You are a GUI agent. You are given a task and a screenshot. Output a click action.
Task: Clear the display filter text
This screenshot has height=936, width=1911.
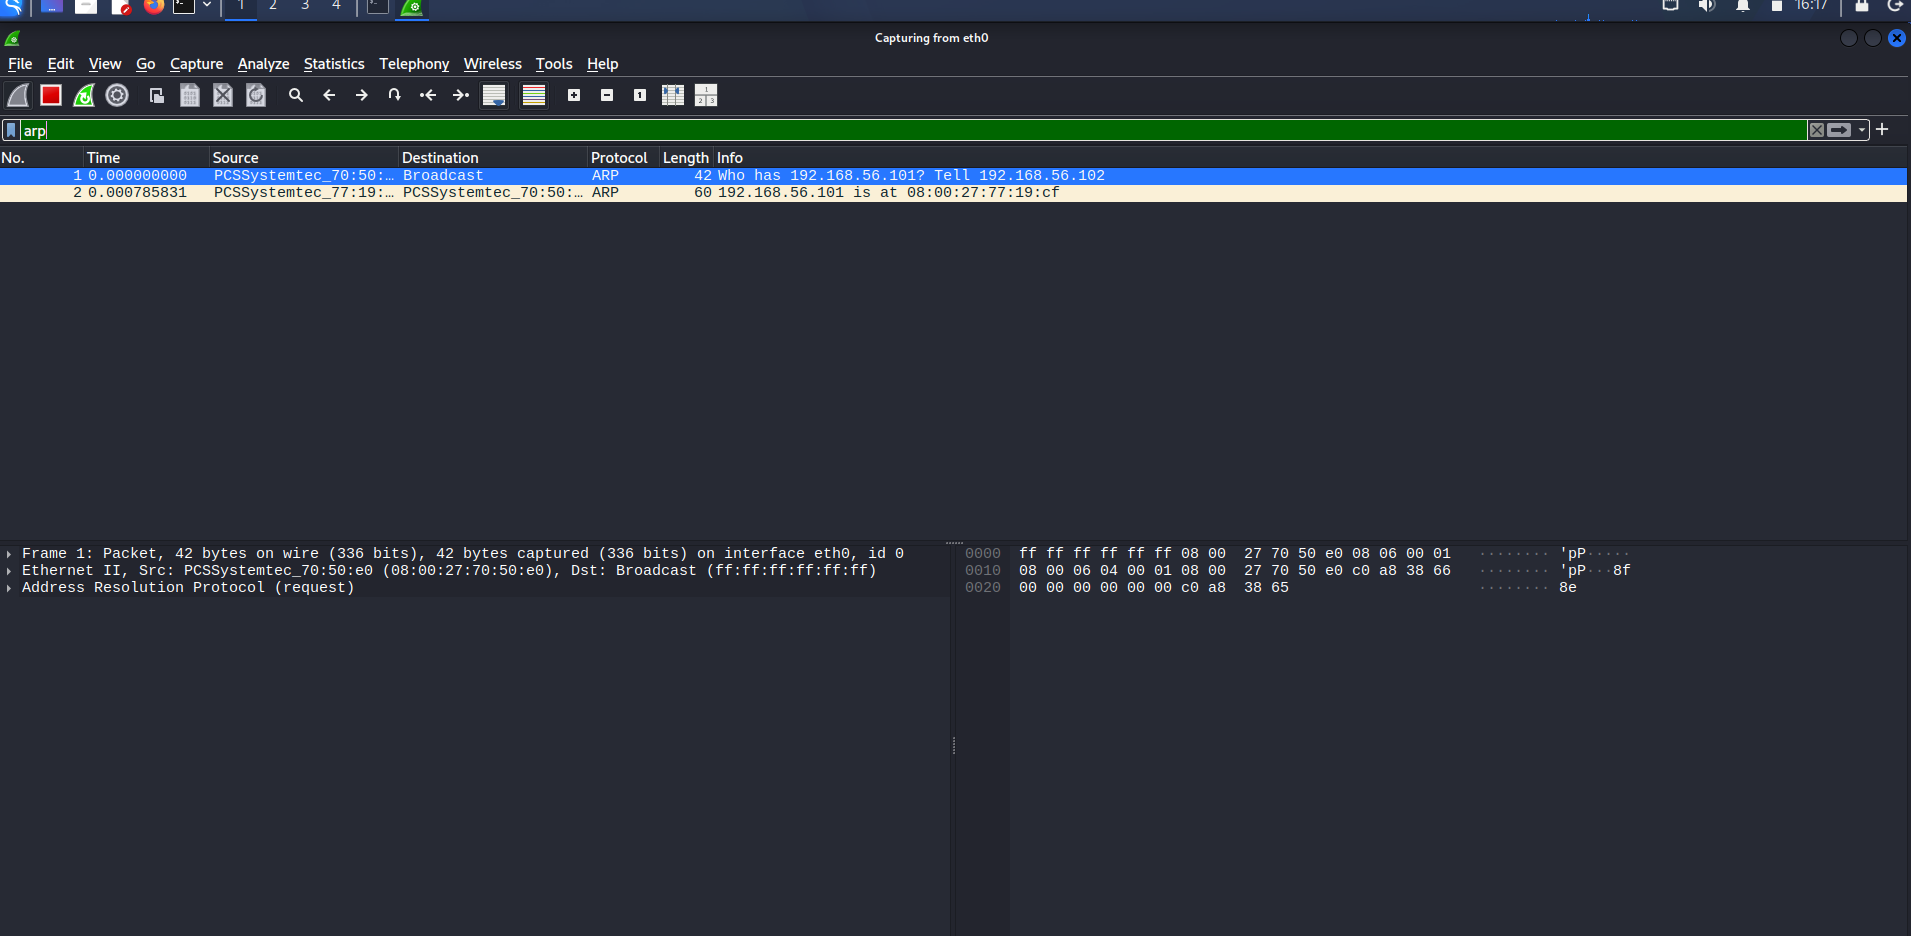(1817, 130)
